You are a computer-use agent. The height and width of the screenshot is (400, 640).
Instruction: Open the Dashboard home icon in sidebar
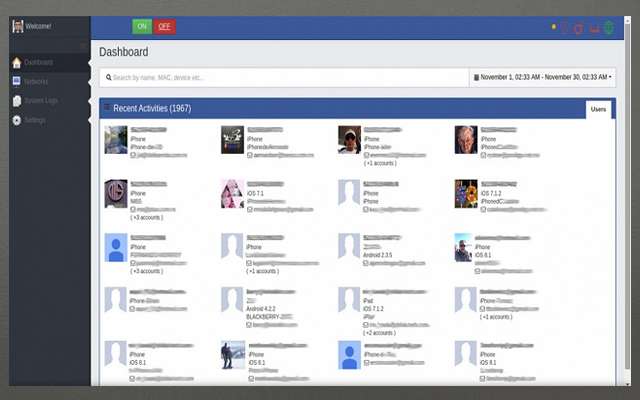tap(16, 62)
